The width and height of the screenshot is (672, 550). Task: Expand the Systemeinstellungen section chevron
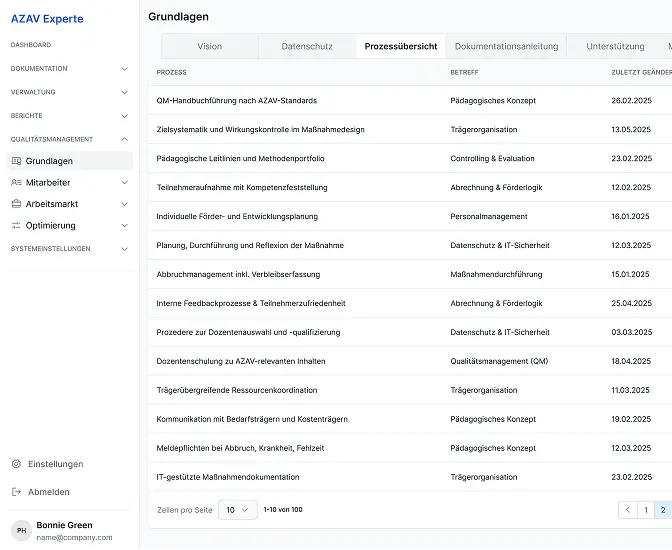point(125,249)
